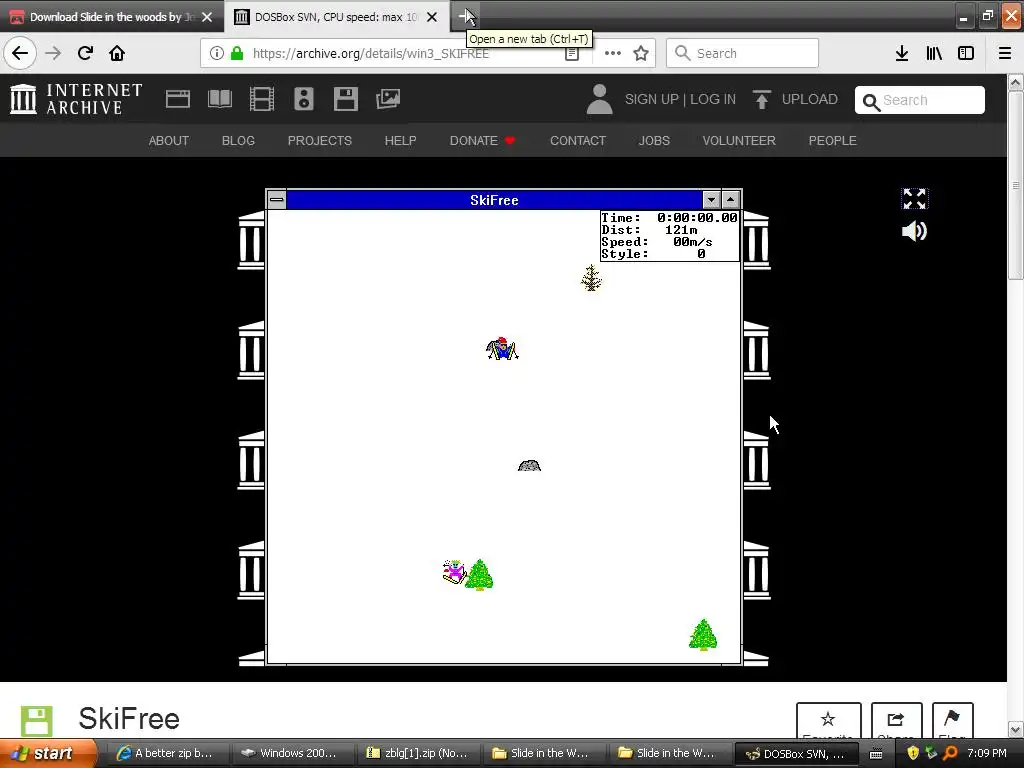Open the PROJECTS menu item
The height and width of the screenshot is (768, 1024).
tap(319, 140)
